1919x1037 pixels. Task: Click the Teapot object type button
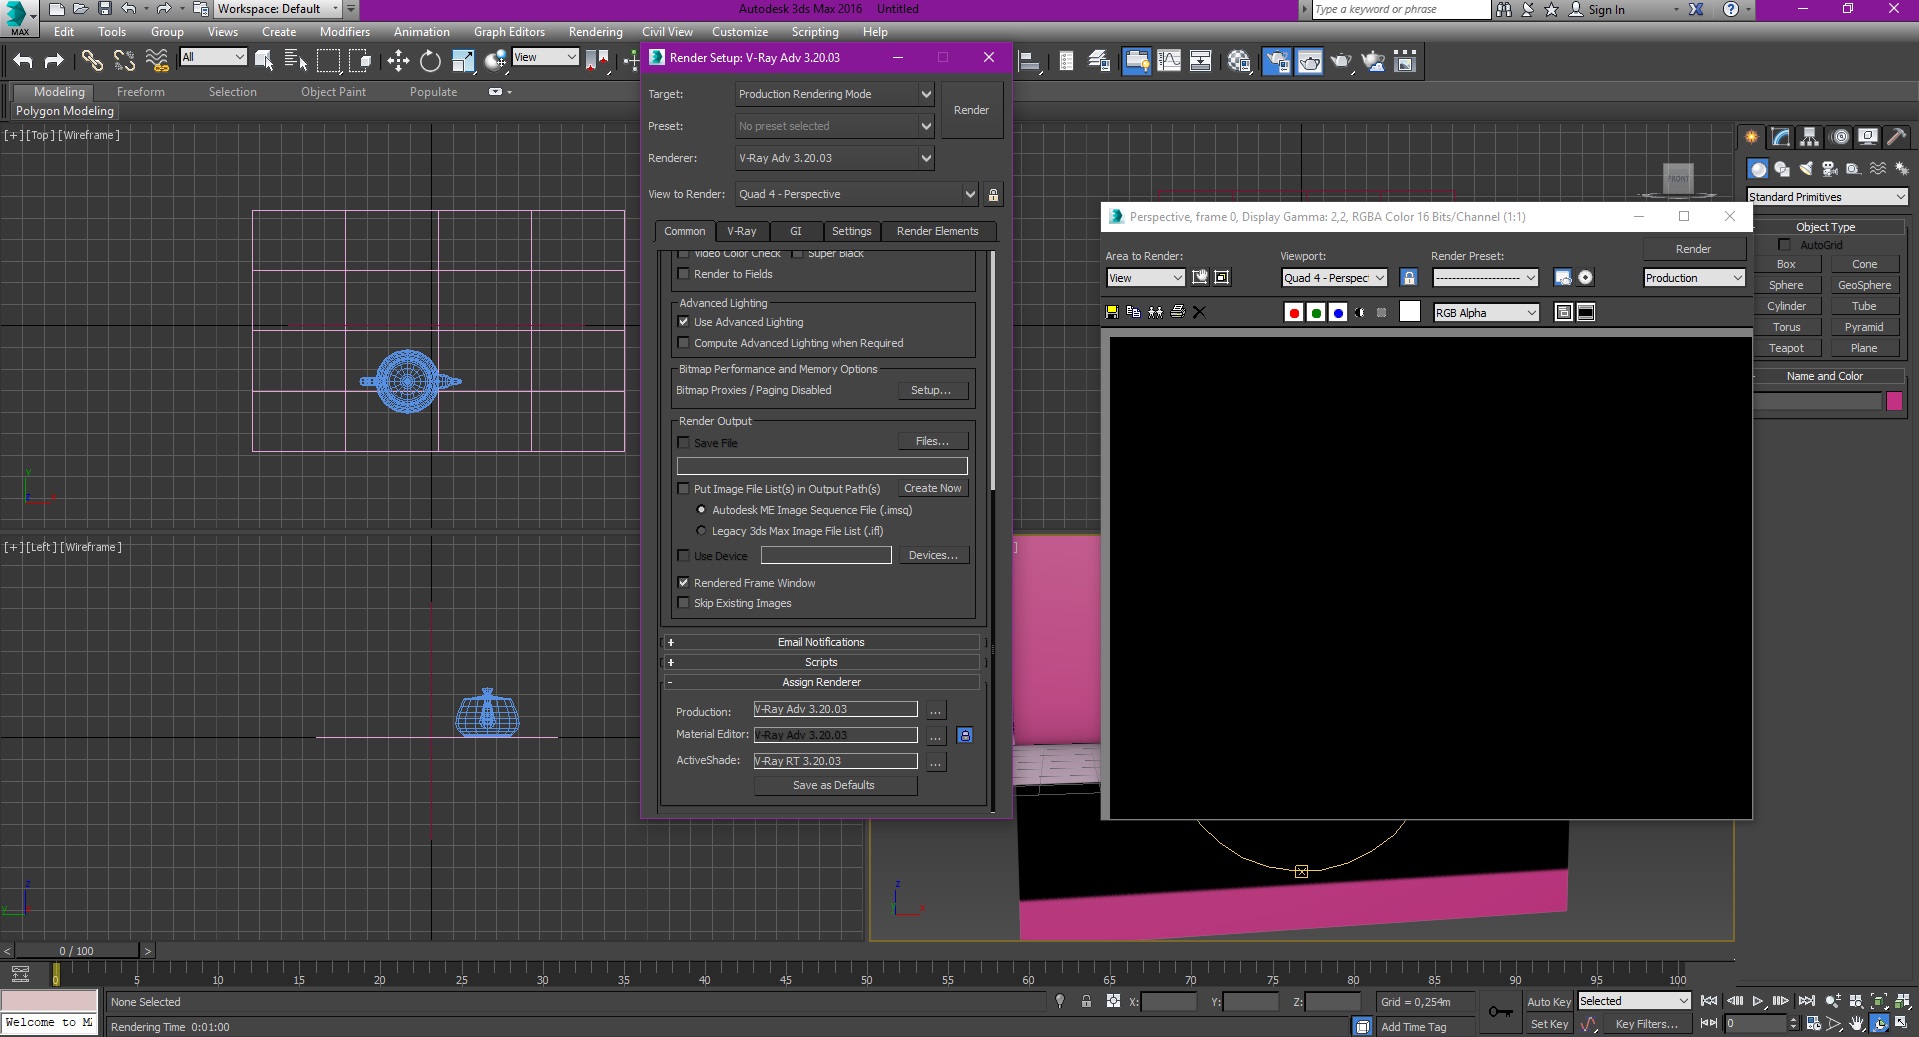[1786, 348]
